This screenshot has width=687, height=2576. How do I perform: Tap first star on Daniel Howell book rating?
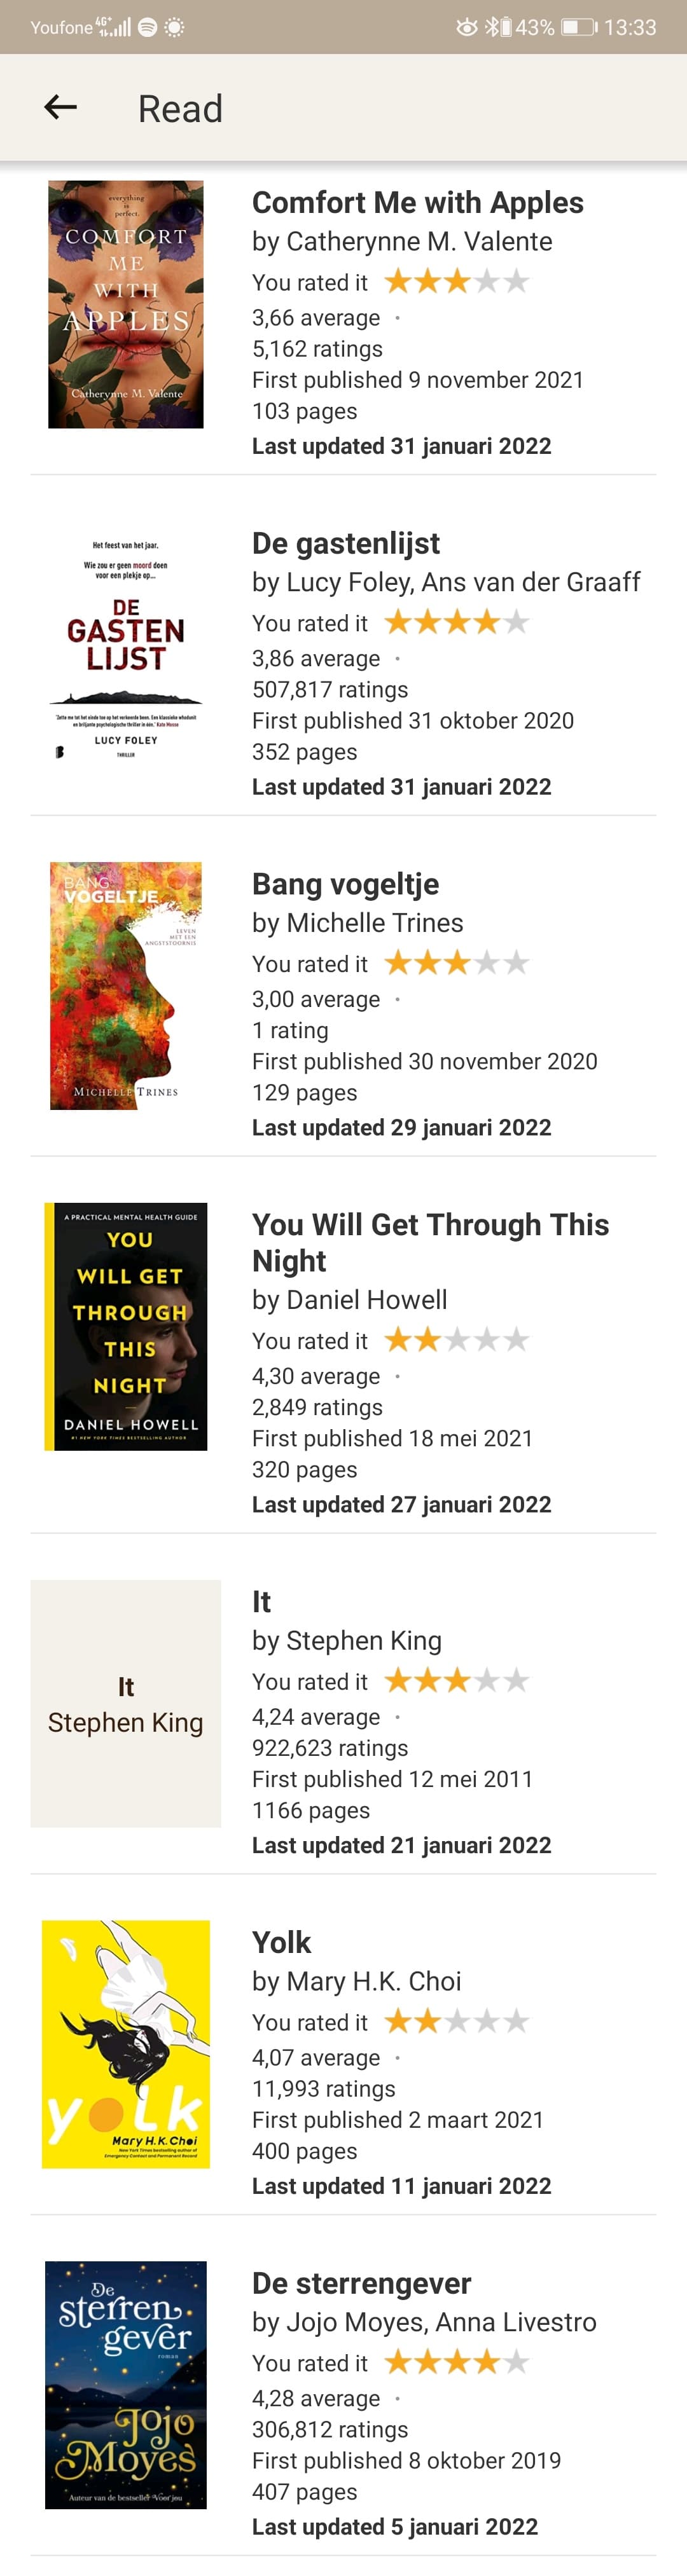(398, 1339)
